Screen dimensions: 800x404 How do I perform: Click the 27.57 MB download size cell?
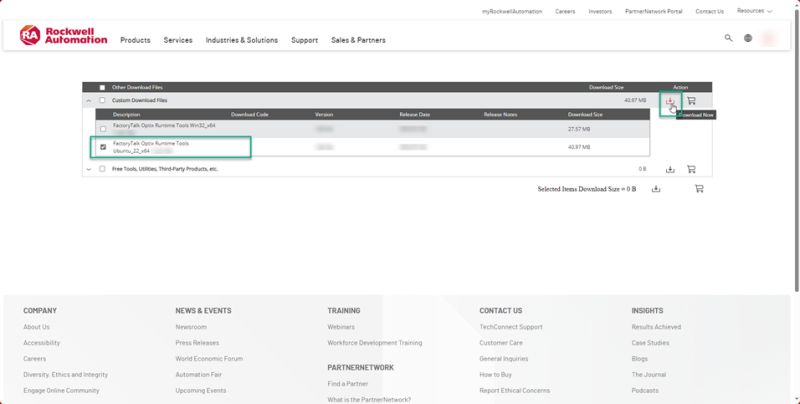pos(579,129)
